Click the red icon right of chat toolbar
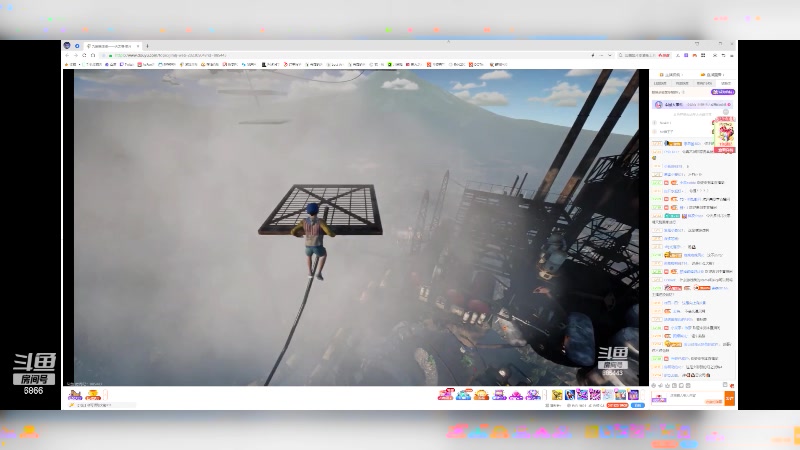This screenshot has height=450, width=800. click(732, 386)
